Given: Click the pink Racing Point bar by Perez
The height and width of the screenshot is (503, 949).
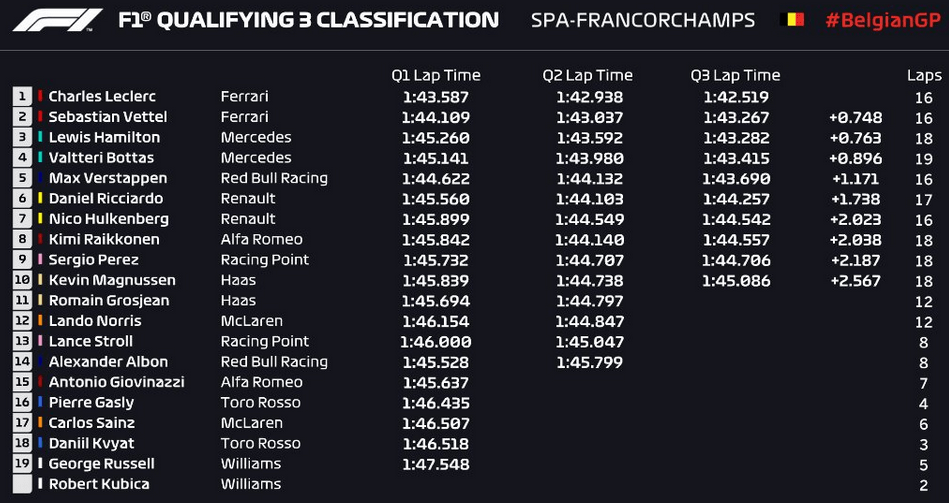Looking at the screenshot, I should click(x=41, y=259).
